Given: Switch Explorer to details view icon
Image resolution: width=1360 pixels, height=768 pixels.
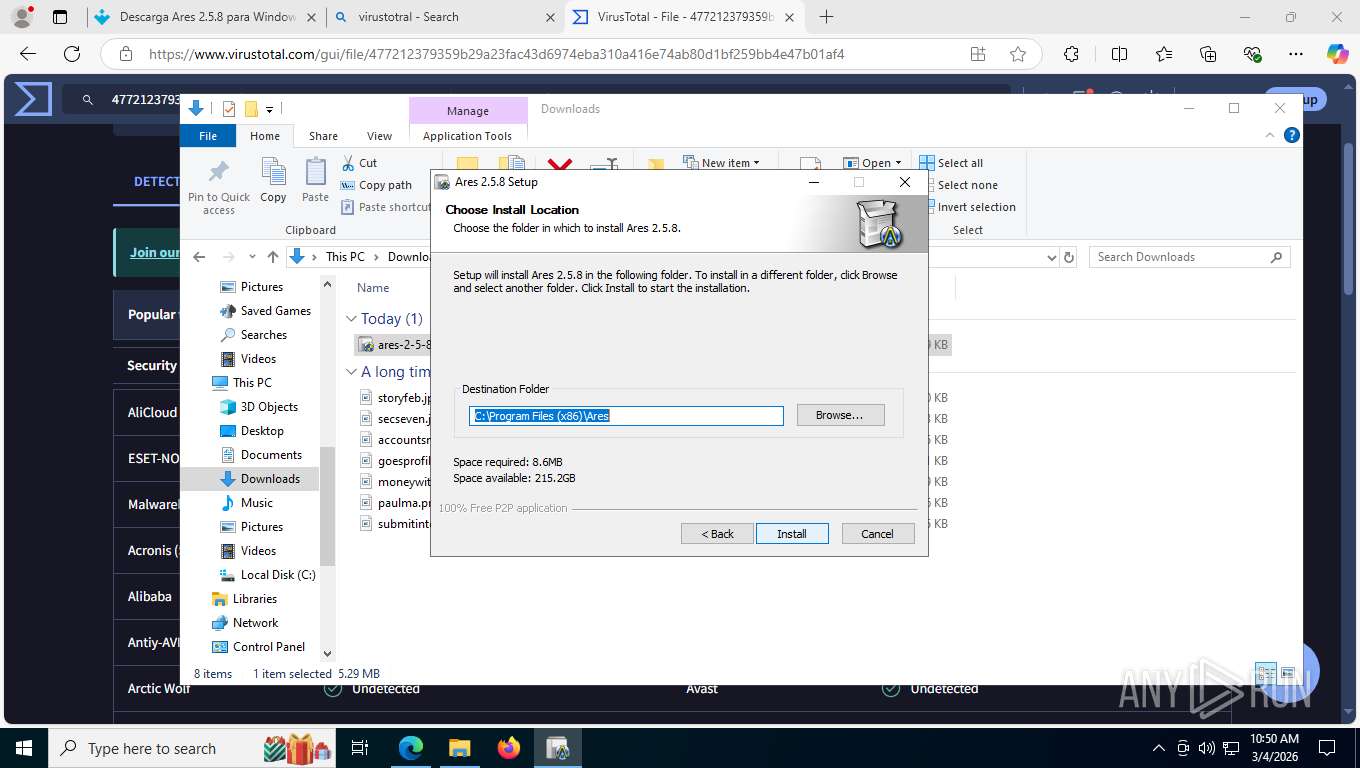Looking at the screenshot, I should [1266, 674].
